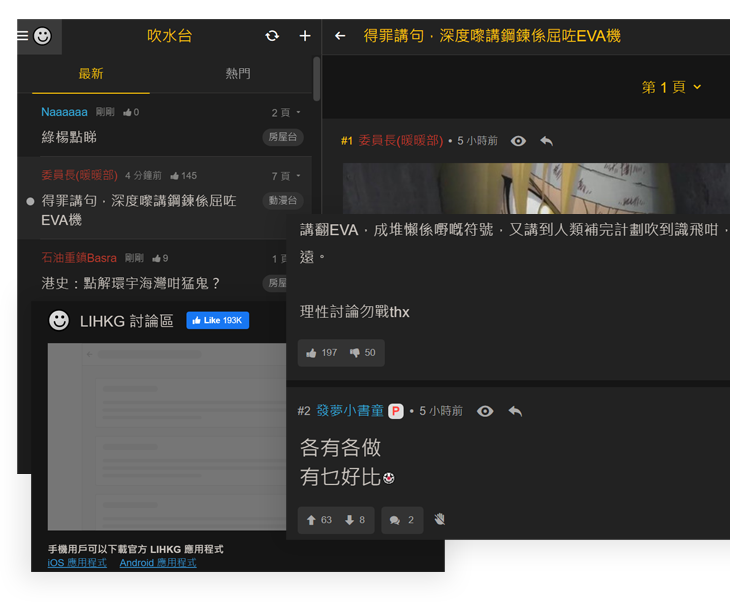The image size is (730, 602).
Task: Open thread 港史：點解環宇海灣咁猛鬼？
Action: pos(130,283)
